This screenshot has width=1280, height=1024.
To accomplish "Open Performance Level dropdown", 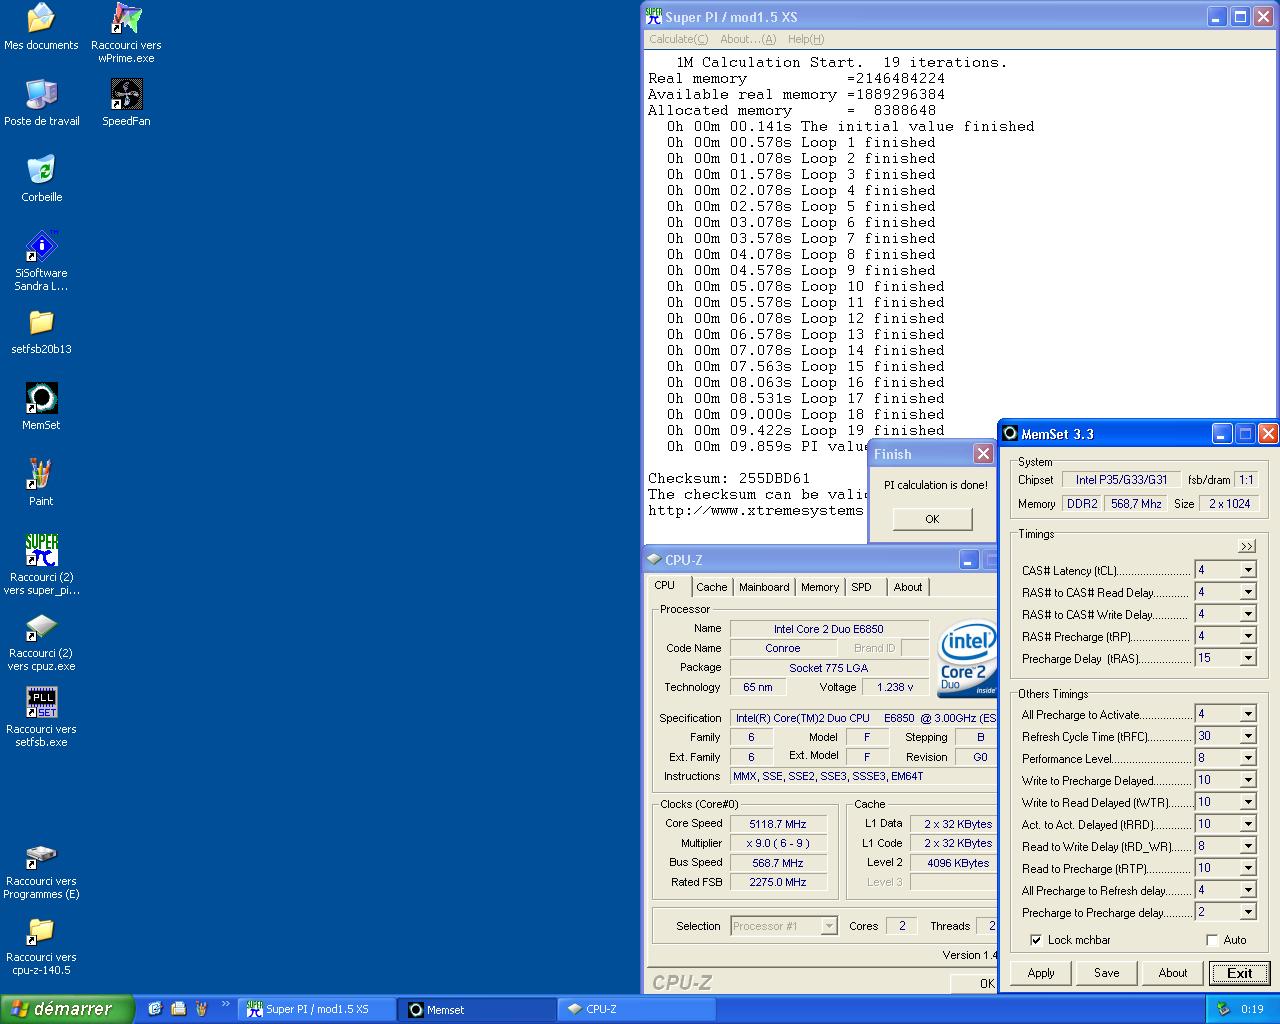I will (x=1248, y=758).
